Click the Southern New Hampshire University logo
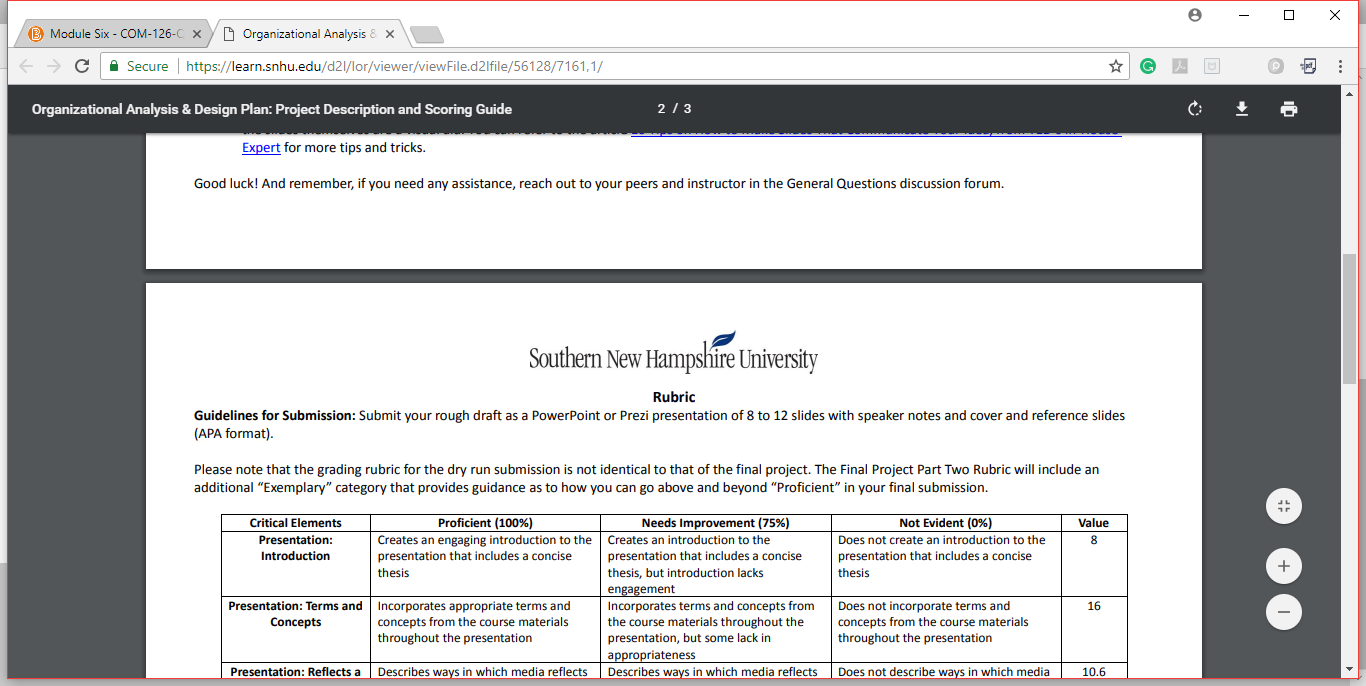The width and height of the screenshot is (1366, 686). click(673, 353)
